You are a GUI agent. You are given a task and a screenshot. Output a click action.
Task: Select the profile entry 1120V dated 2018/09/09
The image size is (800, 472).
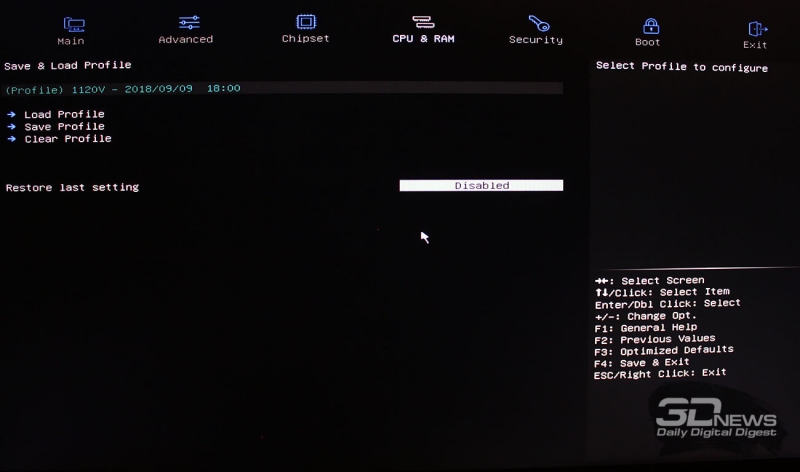(x=122, y=89)
